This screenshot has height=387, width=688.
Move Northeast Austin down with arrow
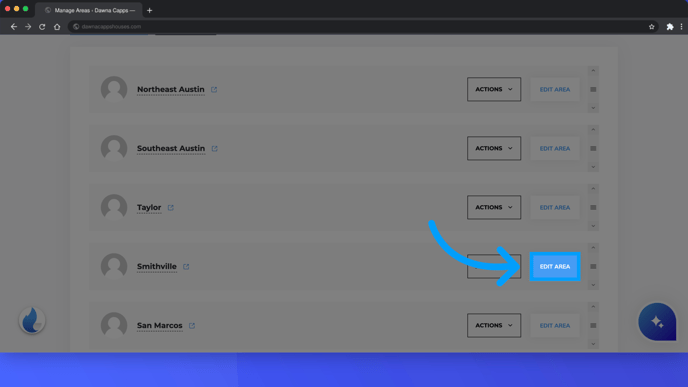click(x=593, y=108)
